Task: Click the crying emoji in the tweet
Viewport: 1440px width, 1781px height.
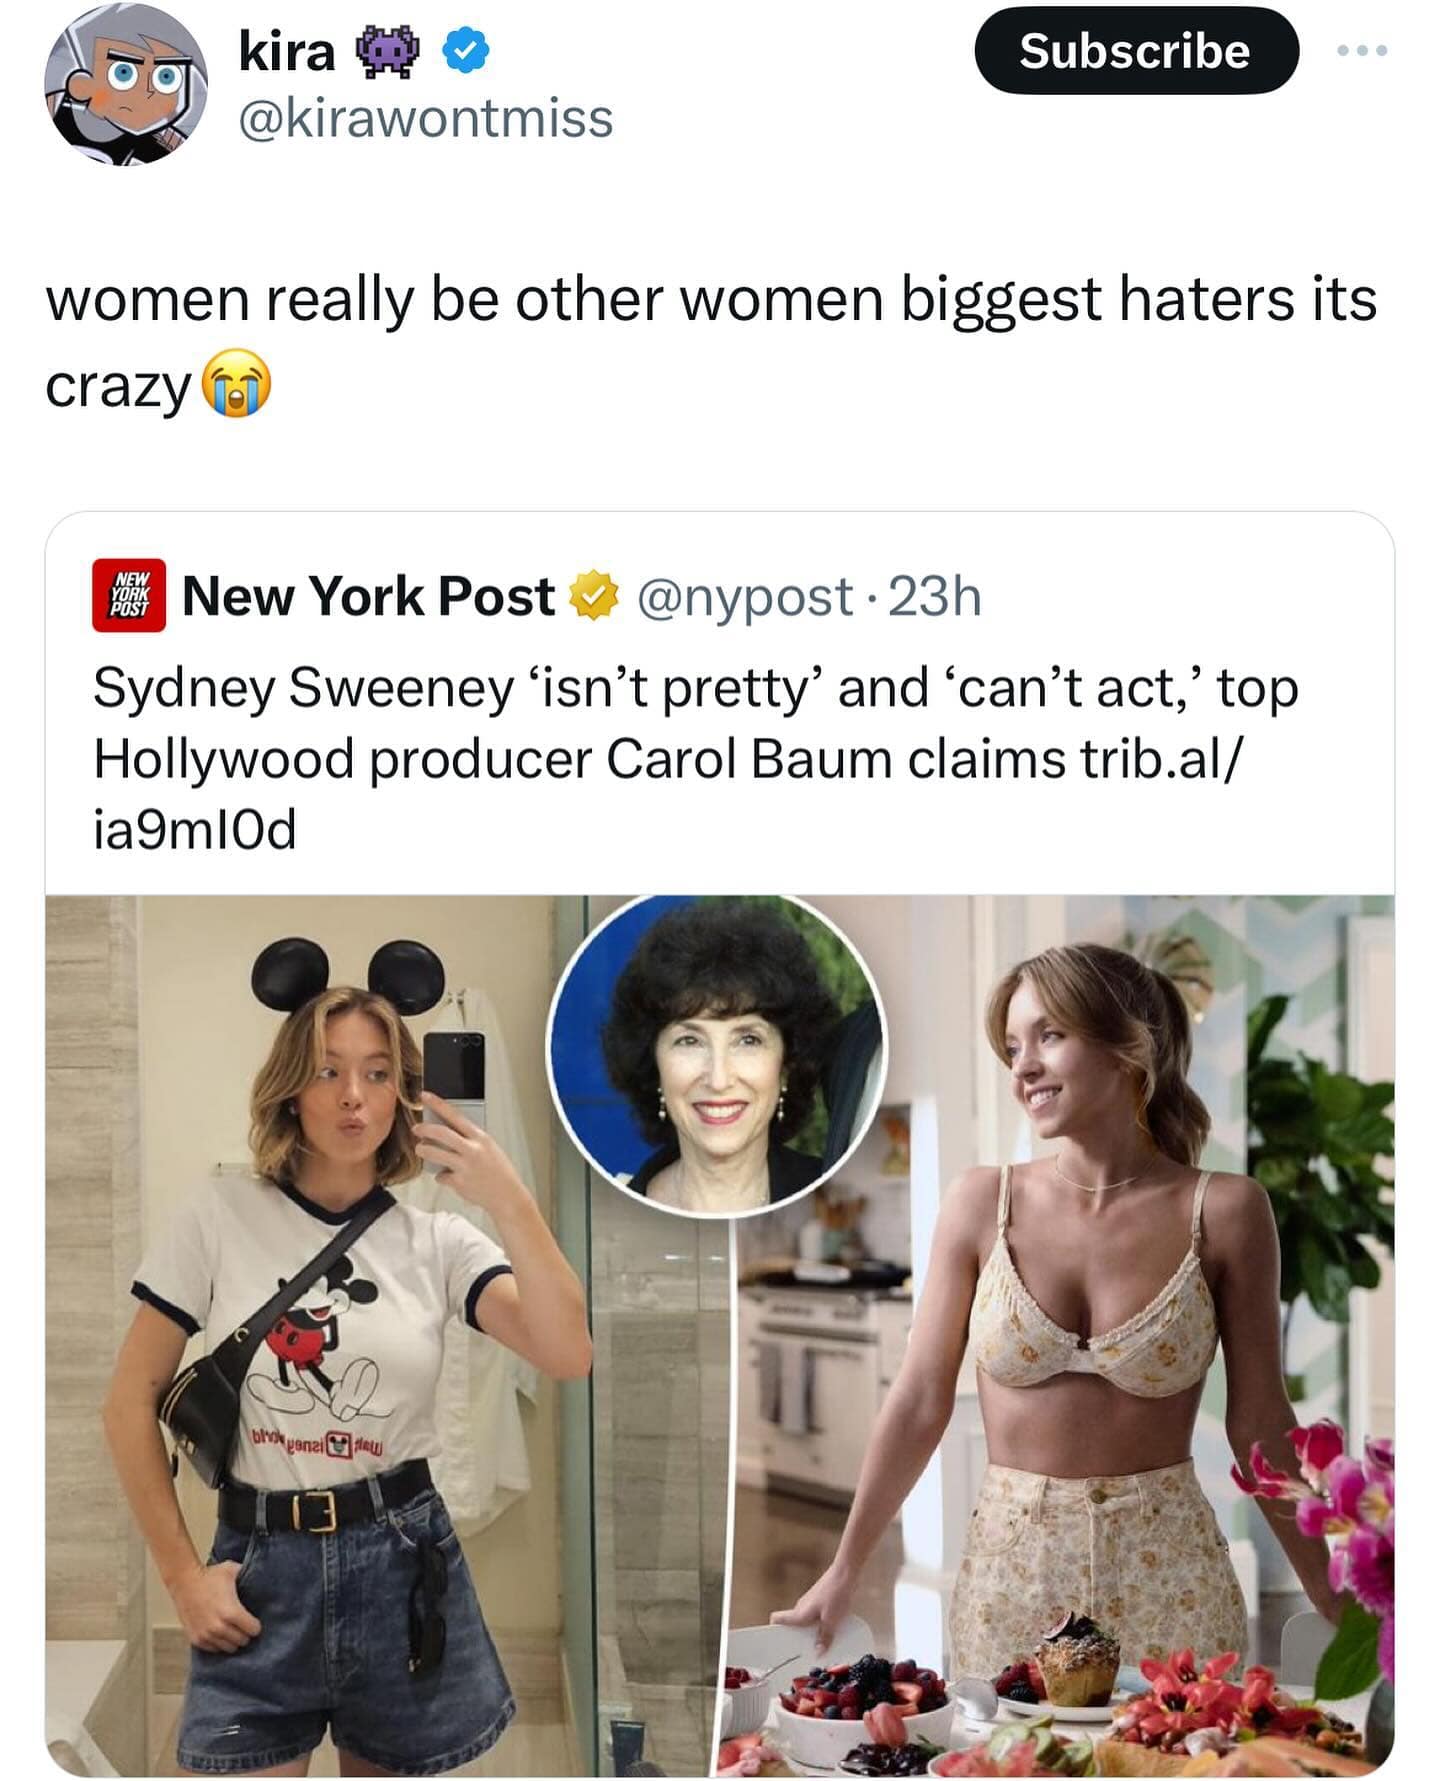Action: (x=236, y=388)
